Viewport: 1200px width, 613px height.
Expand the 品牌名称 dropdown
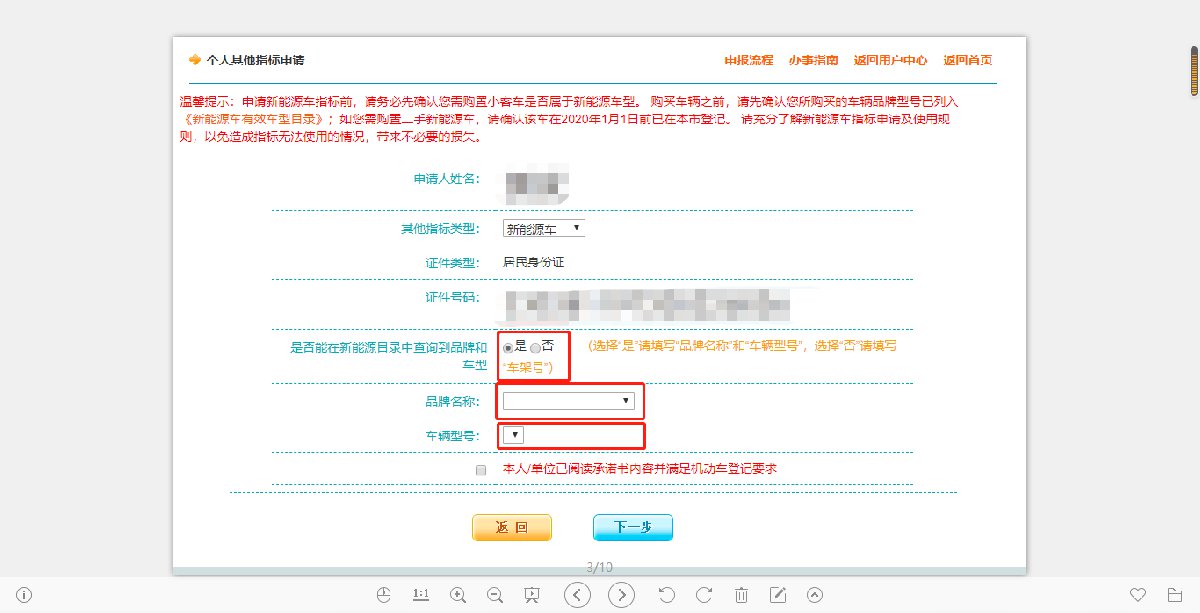click(x=569, y=401)
